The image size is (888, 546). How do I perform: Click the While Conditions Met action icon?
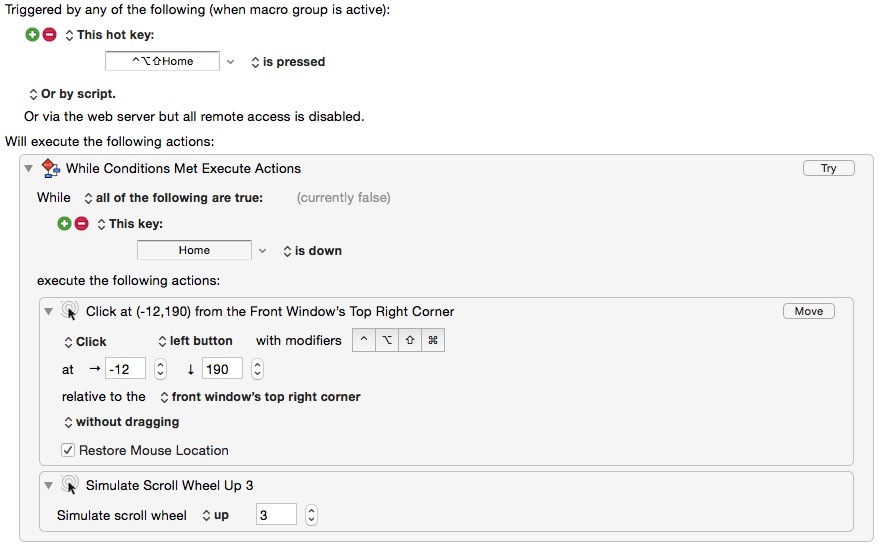pyautogui.click(x=51, y=168)
